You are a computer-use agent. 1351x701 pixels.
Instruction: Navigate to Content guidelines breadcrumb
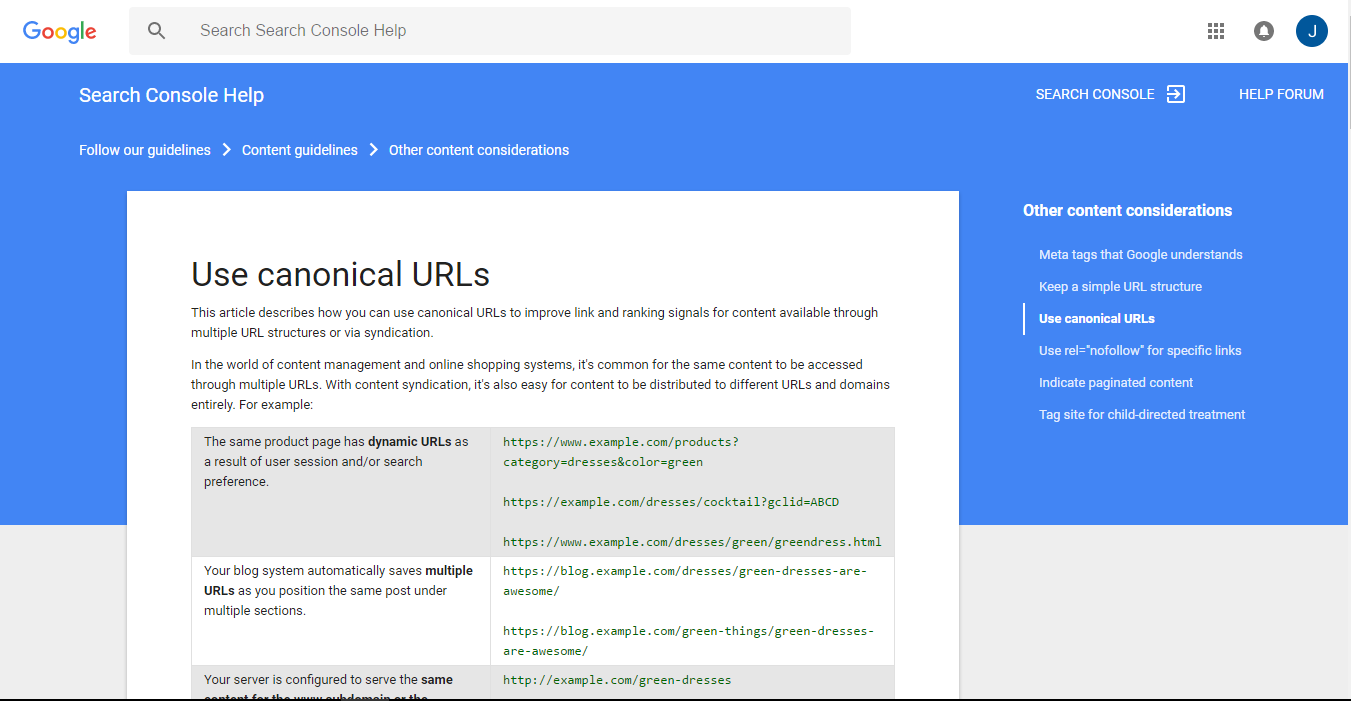[x=300, y=150]
